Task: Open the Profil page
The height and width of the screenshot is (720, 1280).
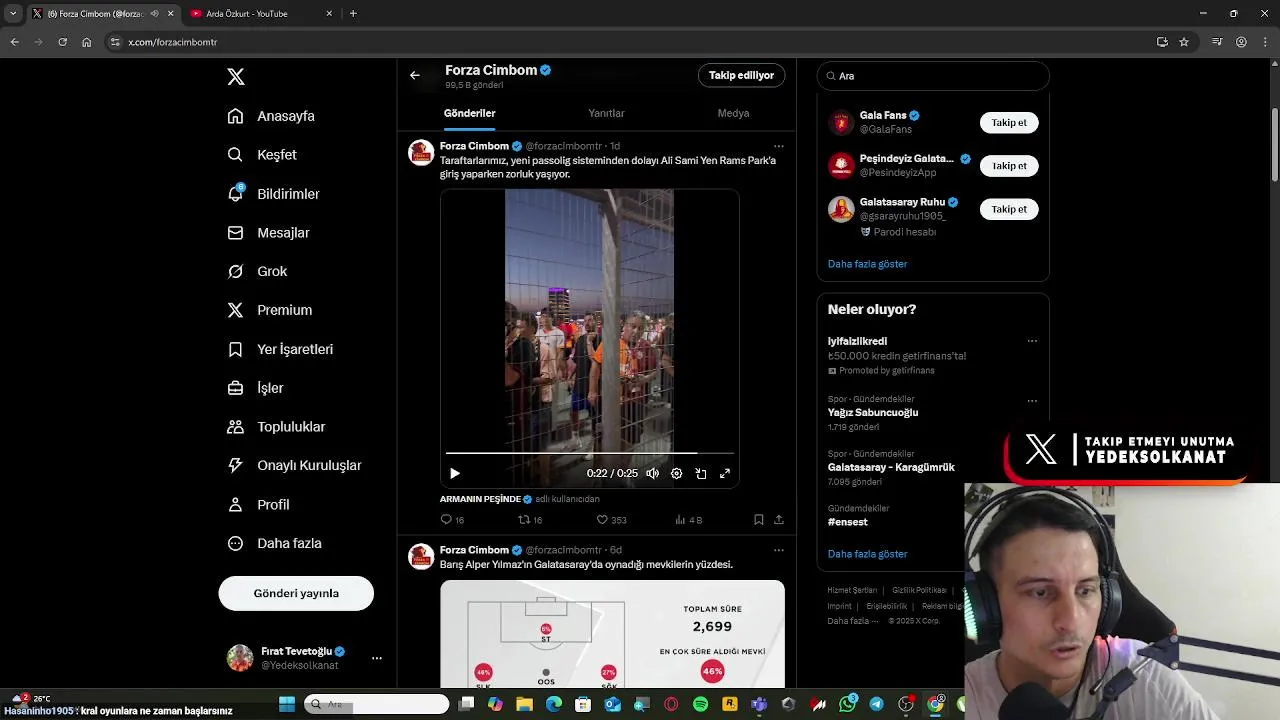Action: (x=258, y=504)
